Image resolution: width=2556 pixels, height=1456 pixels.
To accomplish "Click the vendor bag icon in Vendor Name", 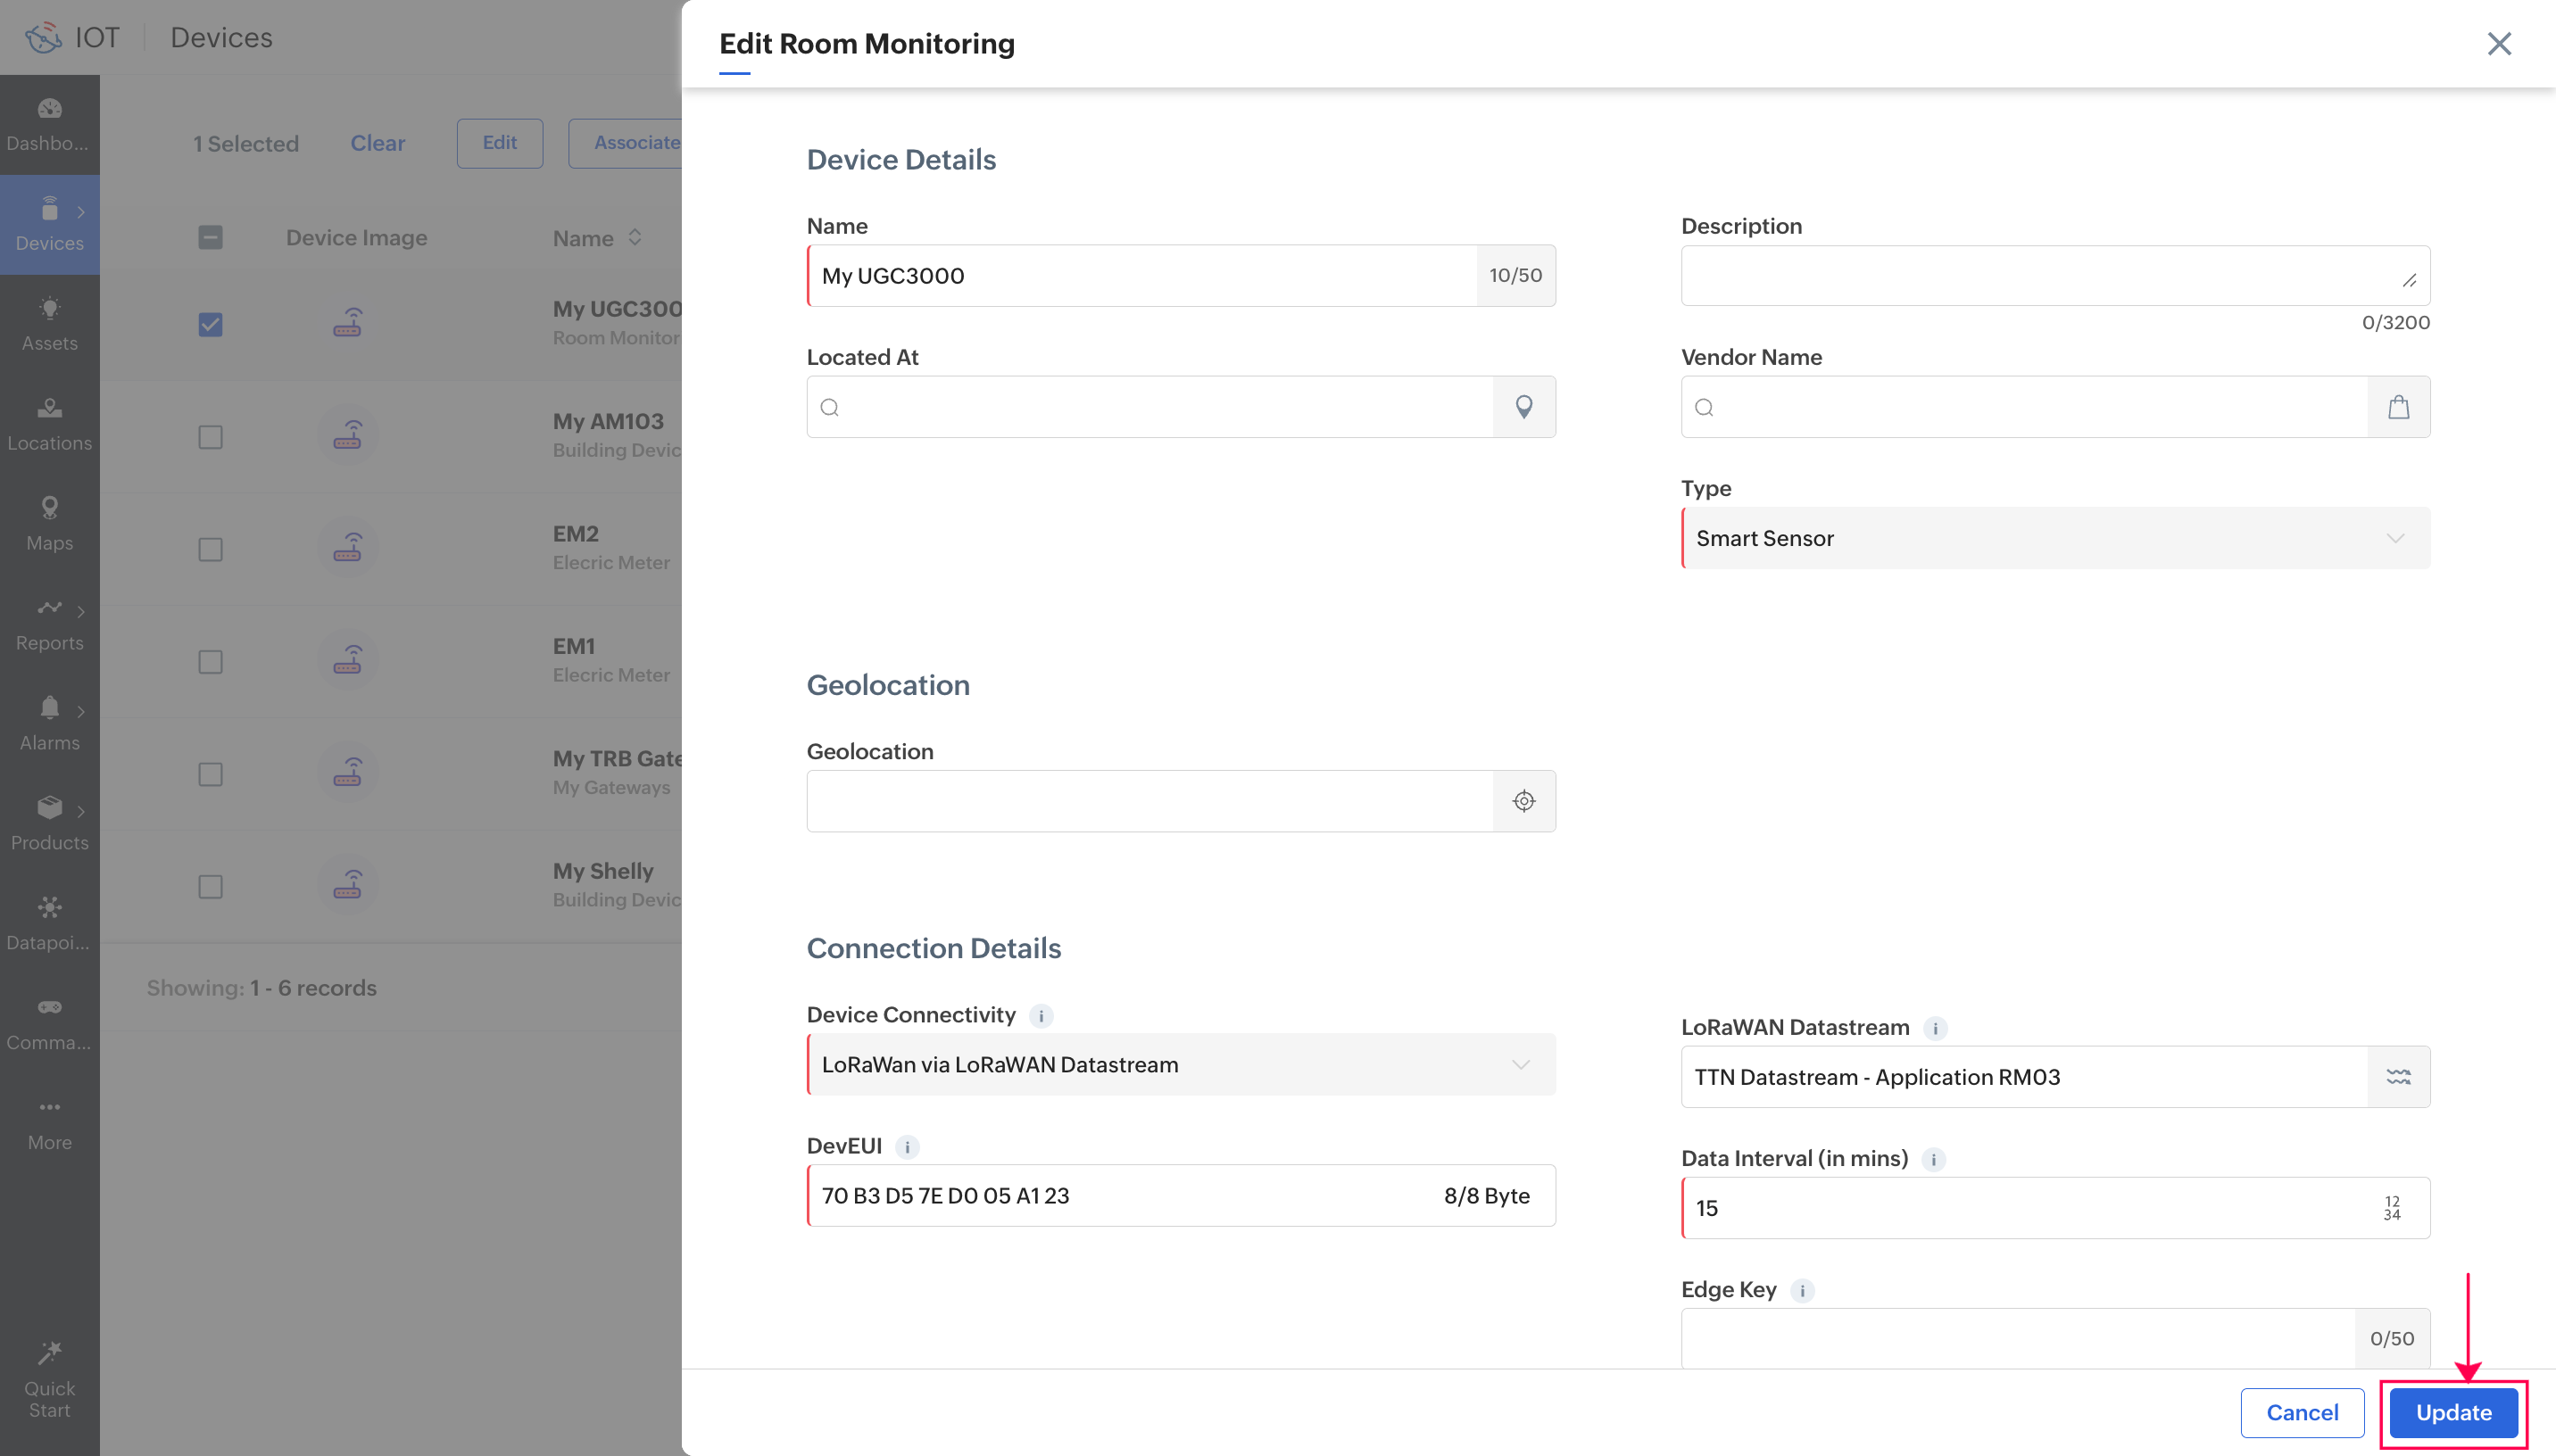I will (x=2398, y=407).
